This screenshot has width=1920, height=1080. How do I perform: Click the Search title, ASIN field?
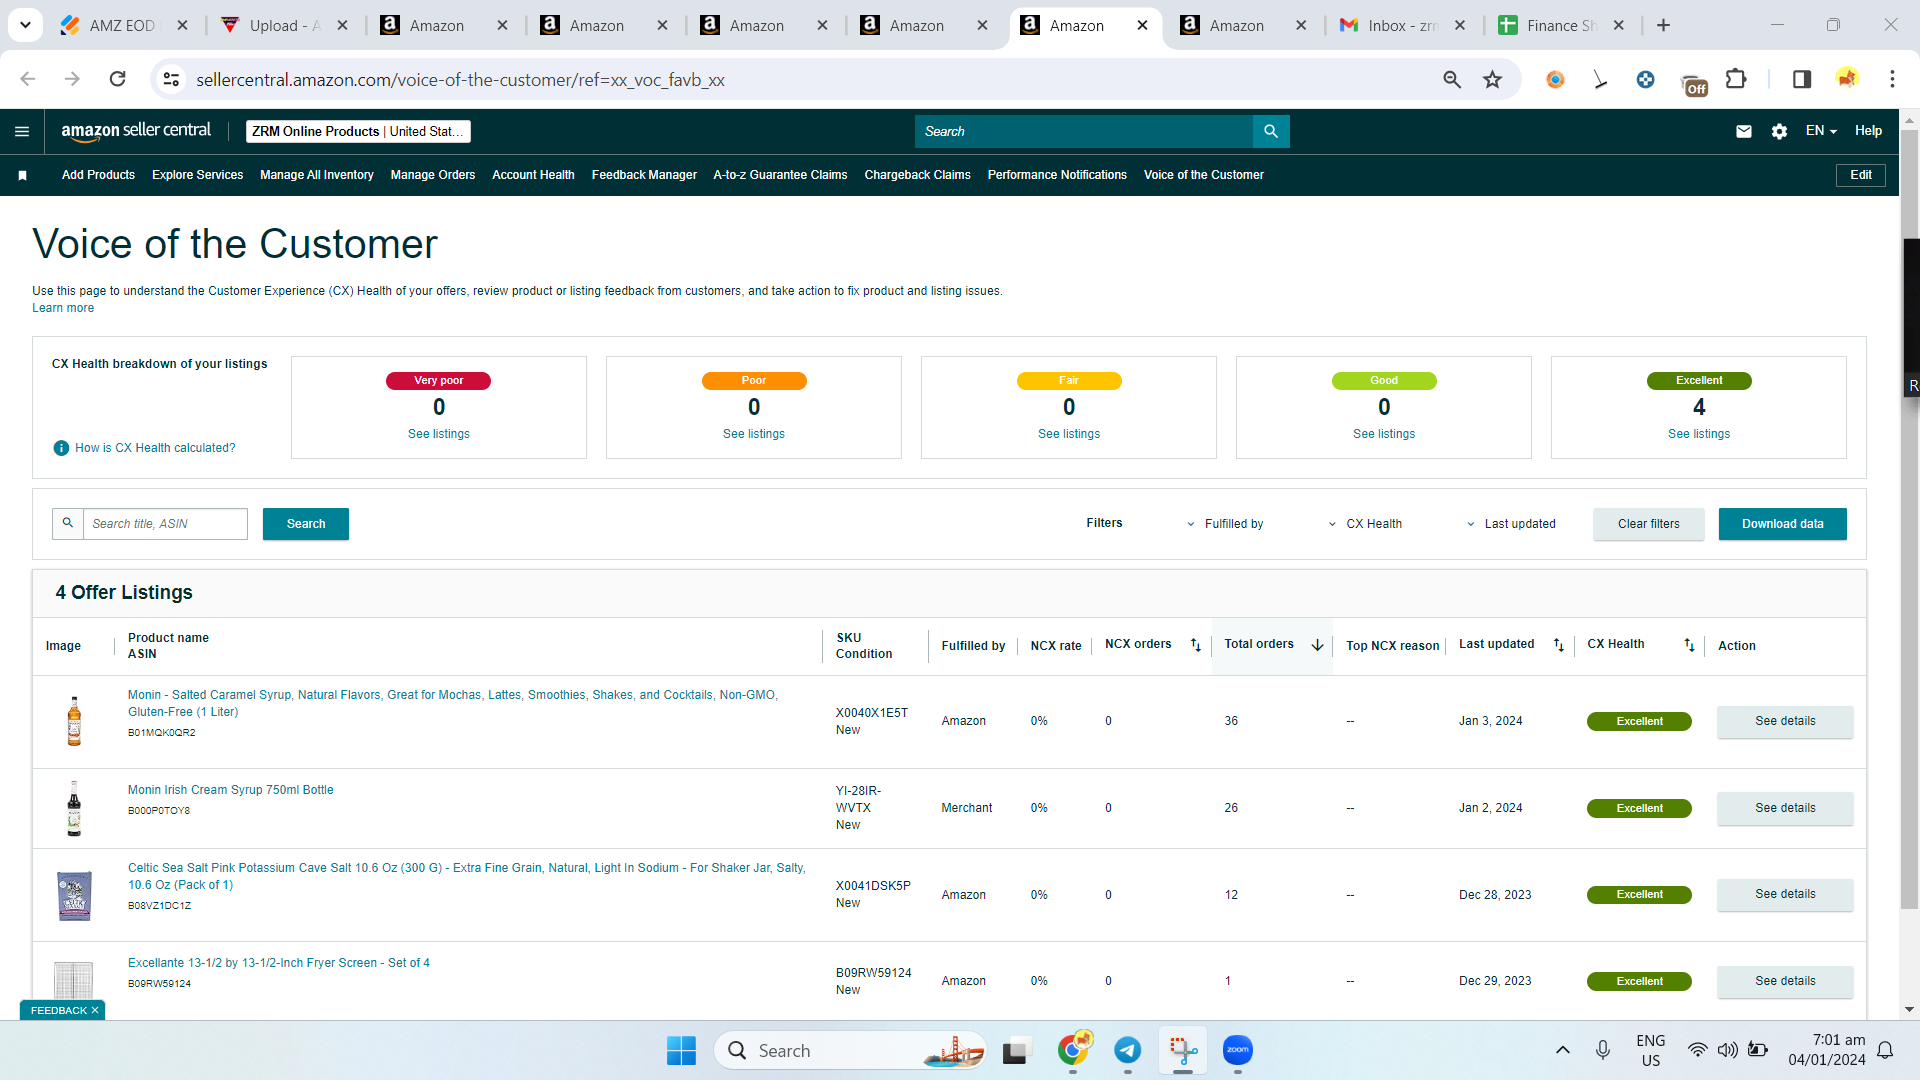click(165, 524)
